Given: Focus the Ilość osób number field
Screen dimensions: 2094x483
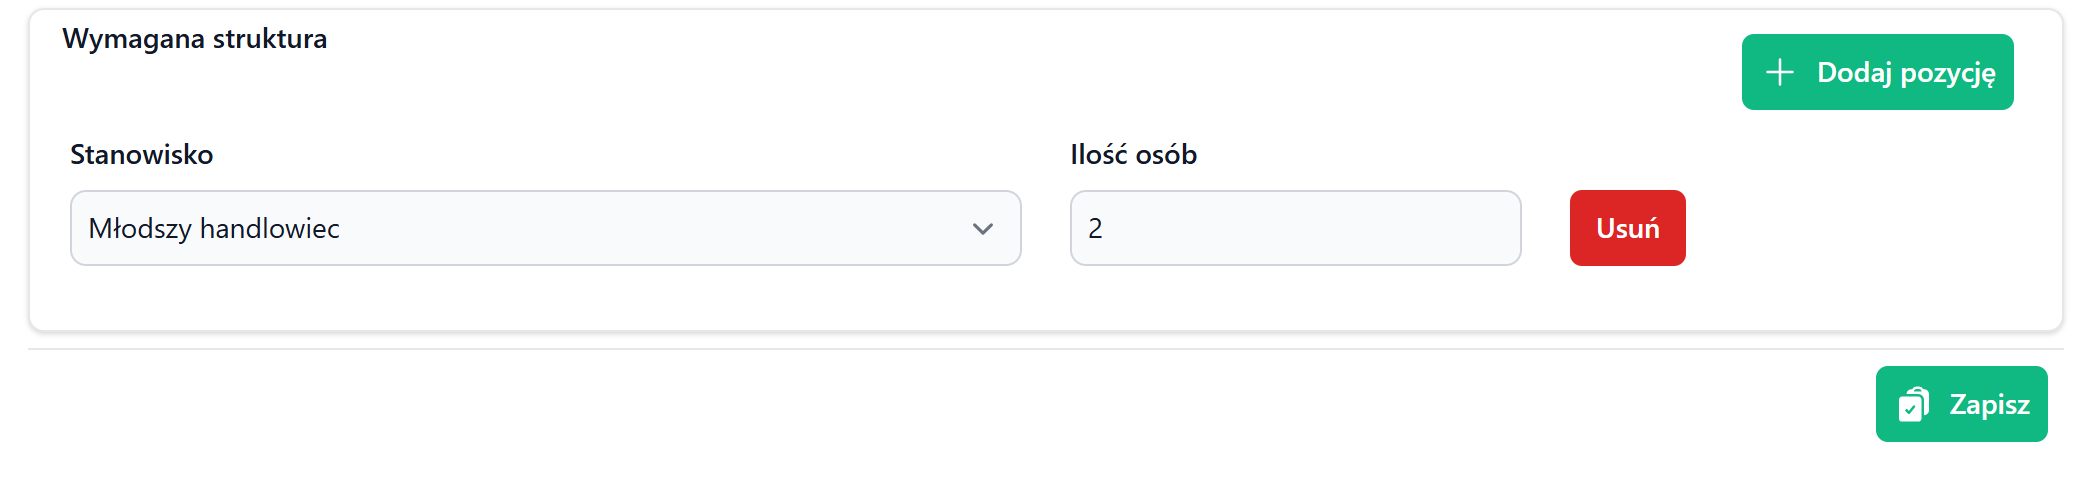Looking at the screenshot, I should click(1295, 228).
